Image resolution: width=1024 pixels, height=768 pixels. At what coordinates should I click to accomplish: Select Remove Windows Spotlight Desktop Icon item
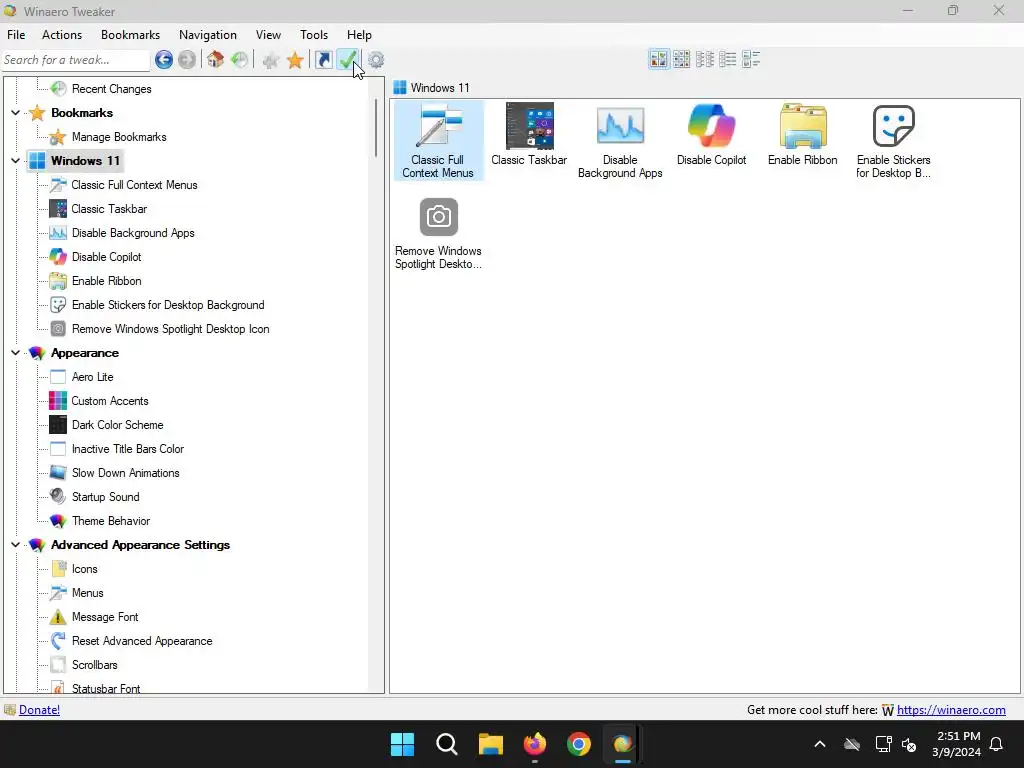coord(170,329)
